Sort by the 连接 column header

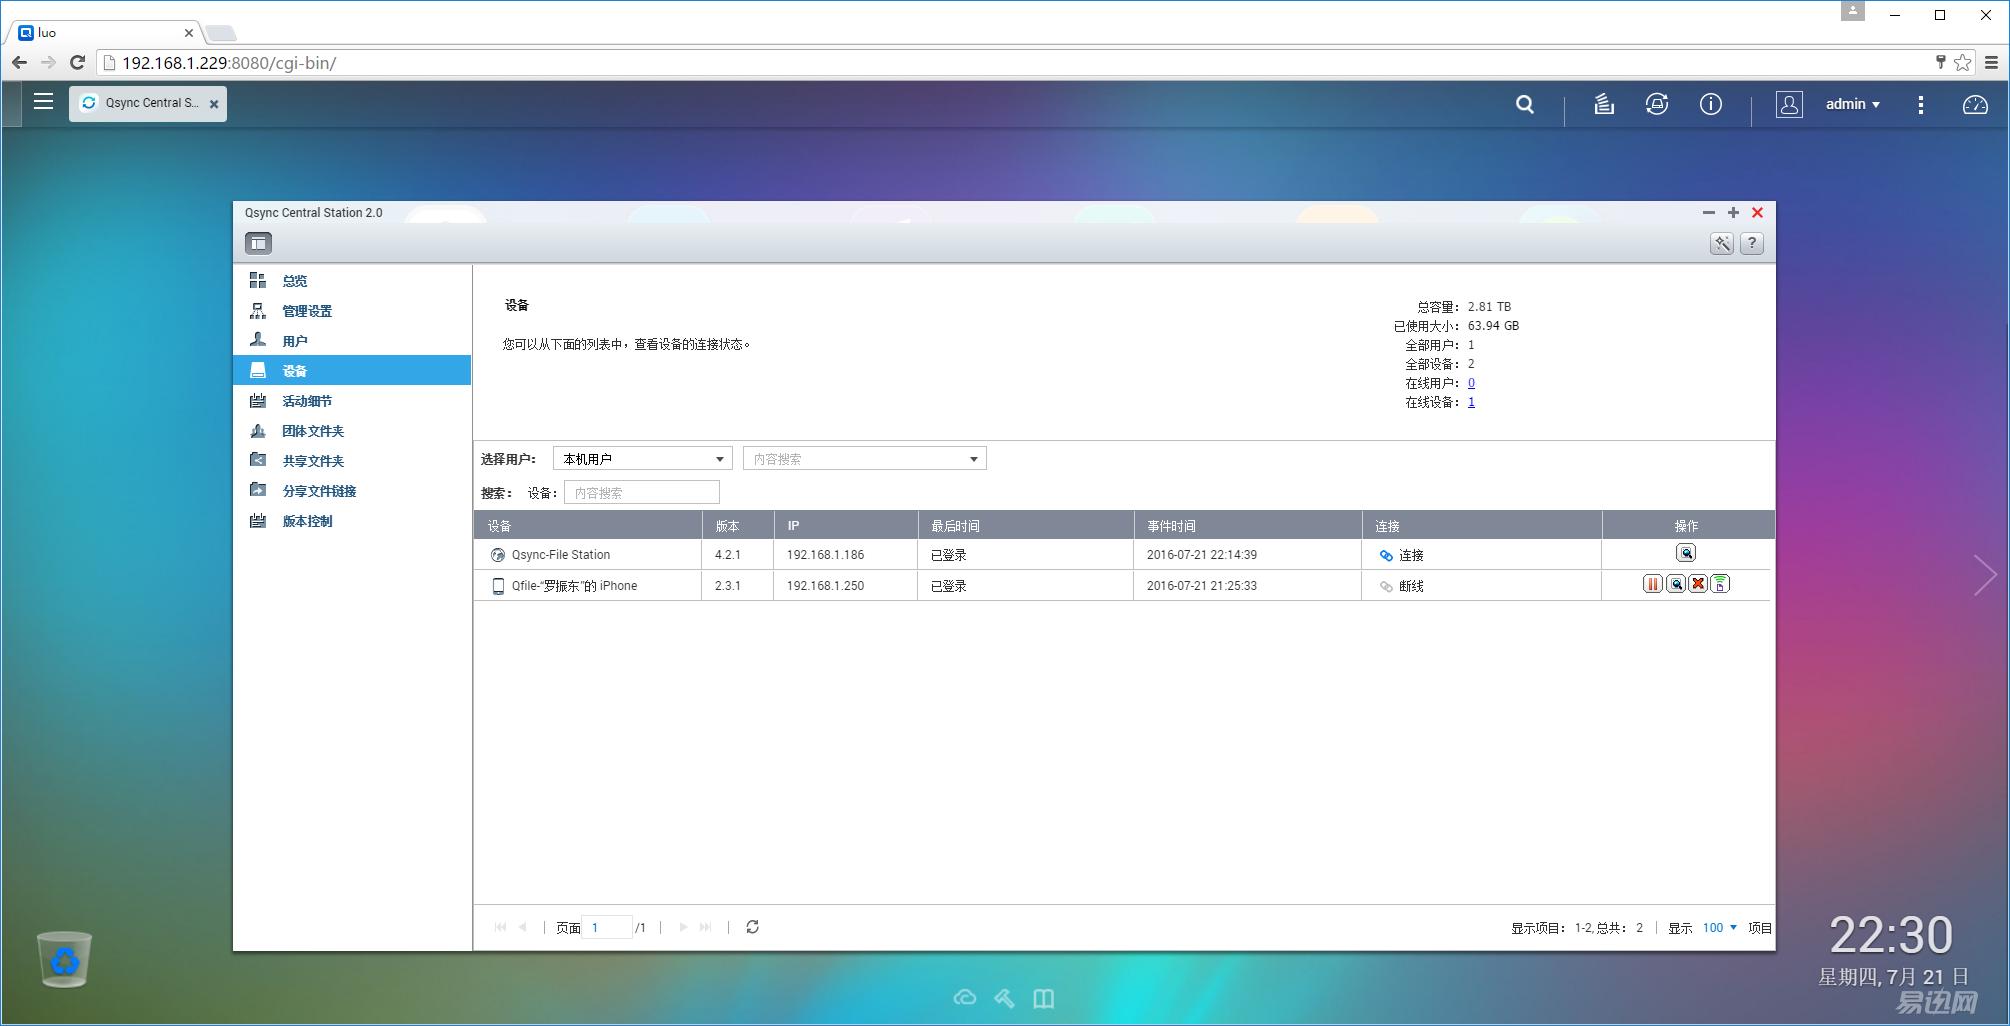[1482, 526]
